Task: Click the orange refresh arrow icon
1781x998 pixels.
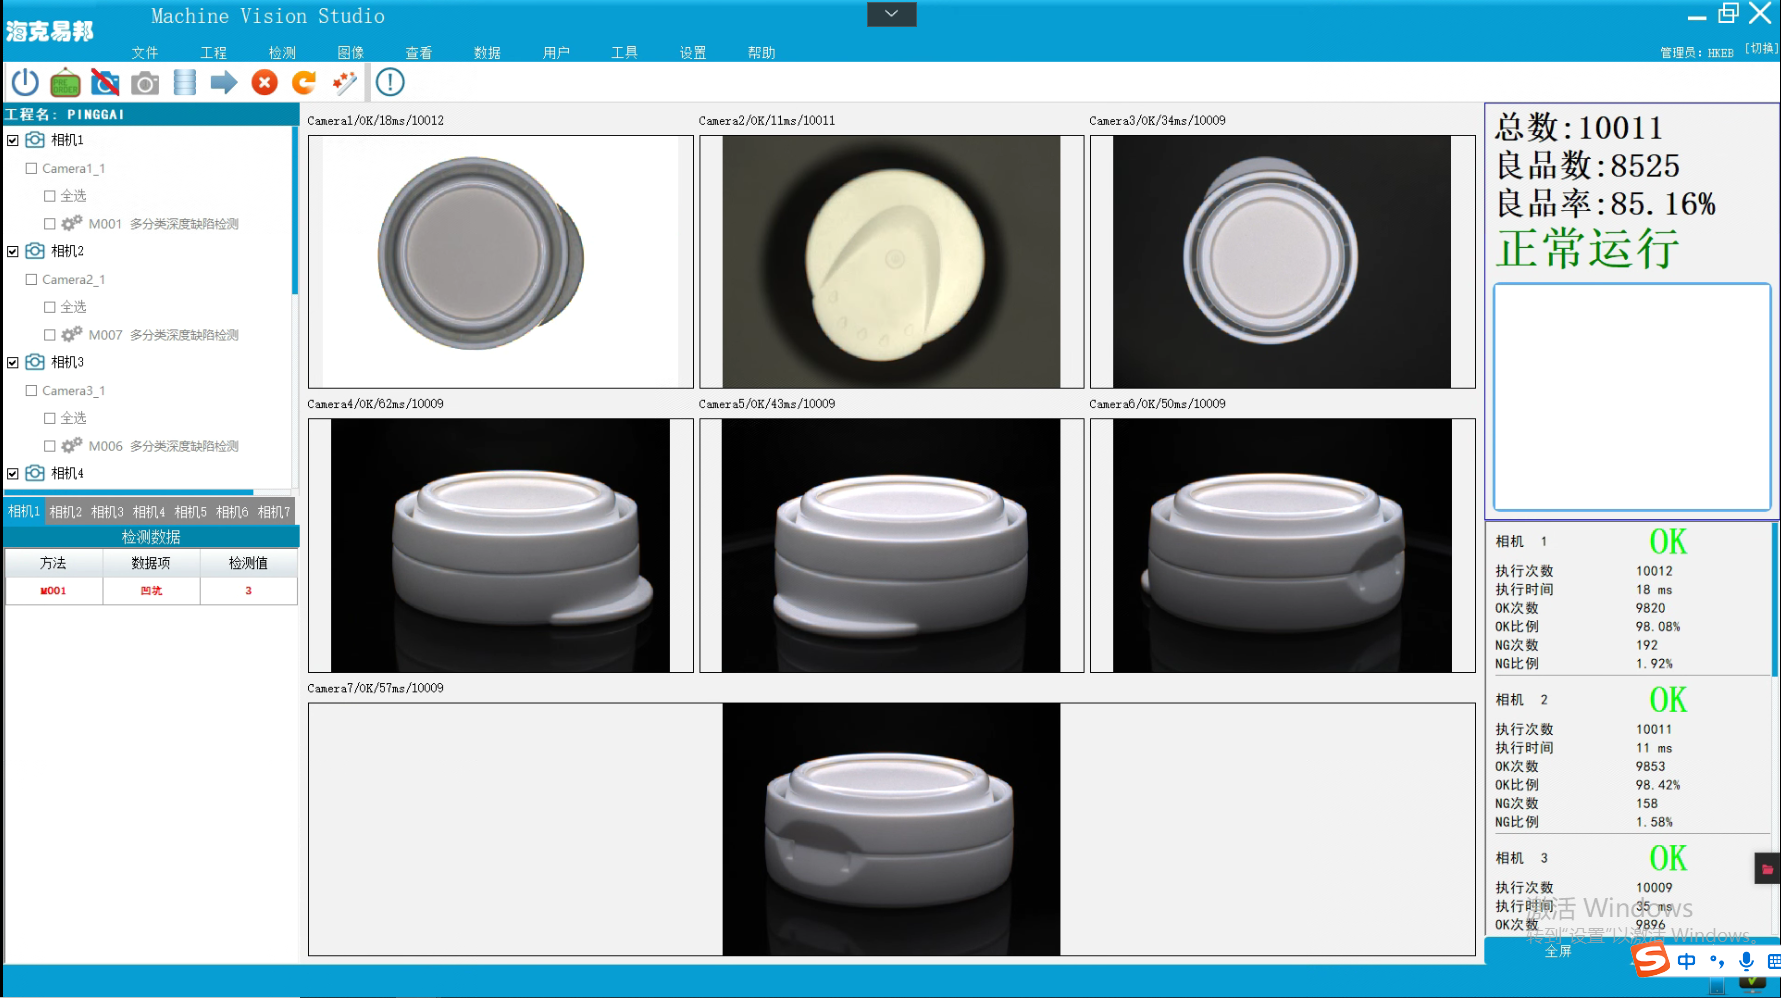Action: pos(304,83)
